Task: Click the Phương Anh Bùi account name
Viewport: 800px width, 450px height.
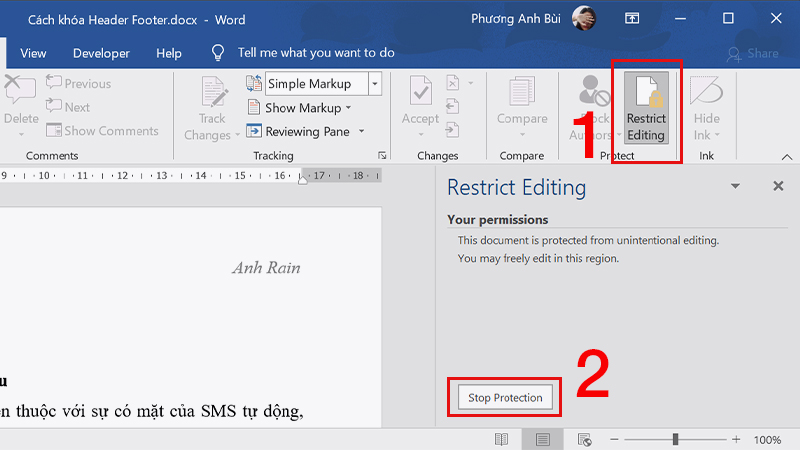Action: pos(515,19)
